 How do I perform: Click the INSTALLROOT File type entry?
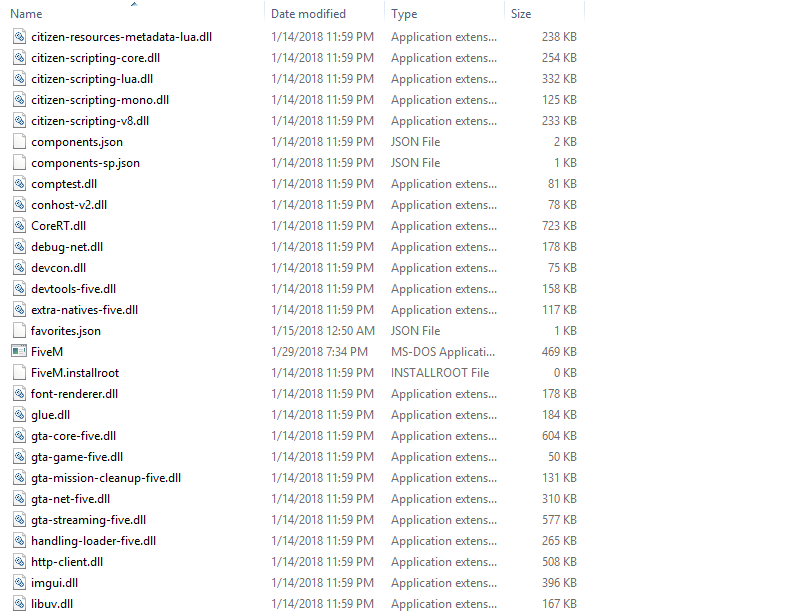coord(440,373)
